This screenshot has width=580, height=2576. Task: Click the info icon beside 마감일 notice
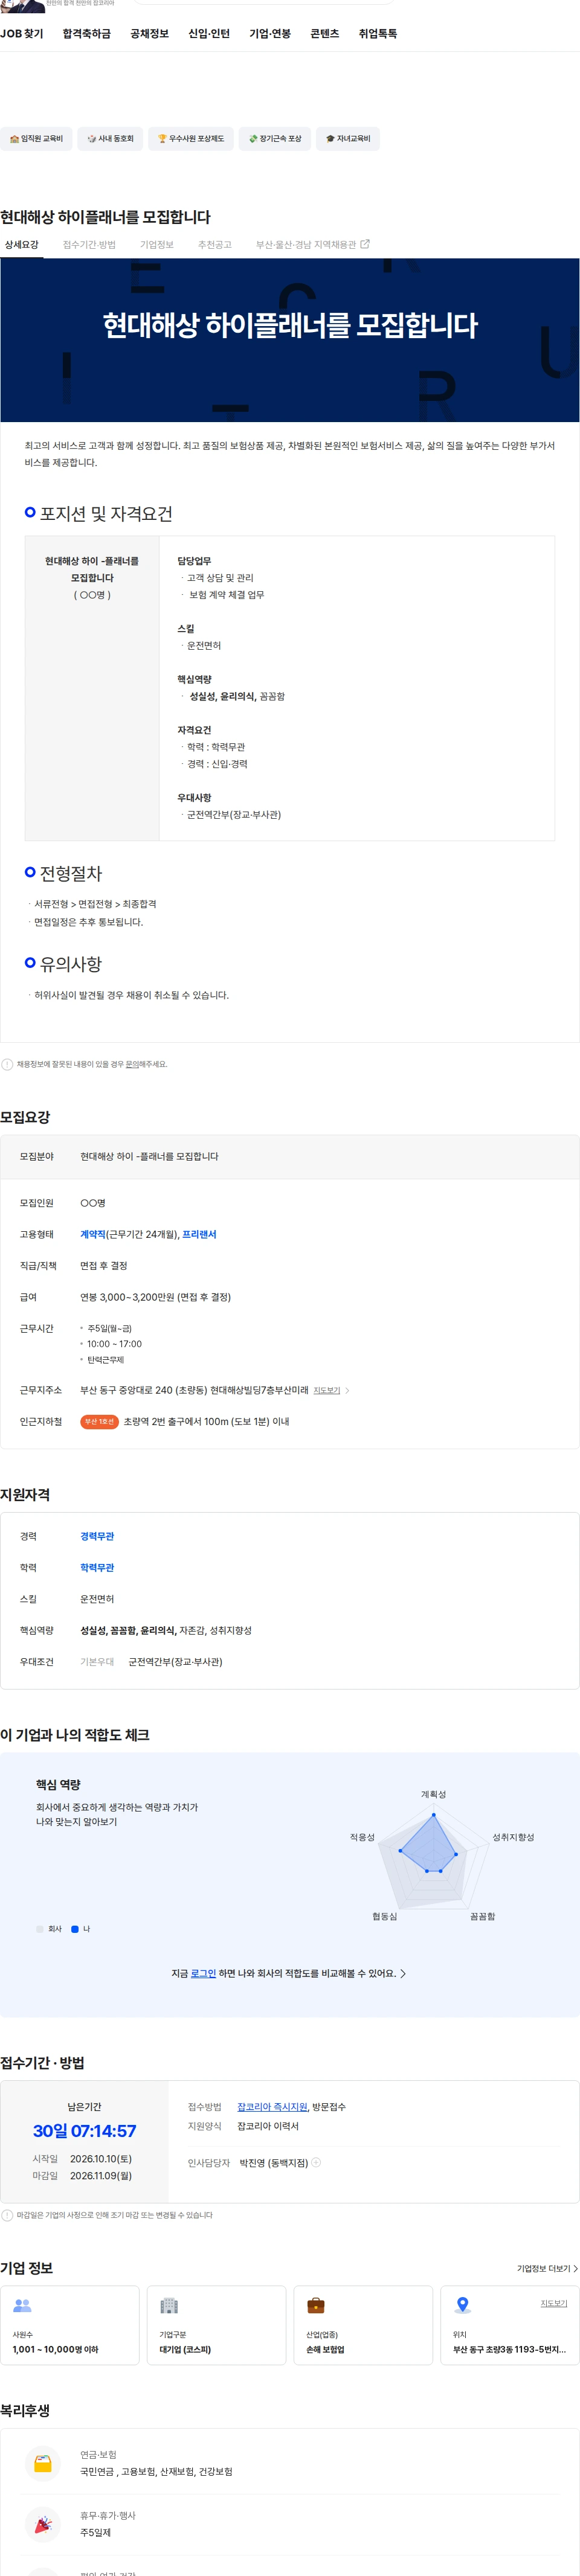(x=7, y=2215)
